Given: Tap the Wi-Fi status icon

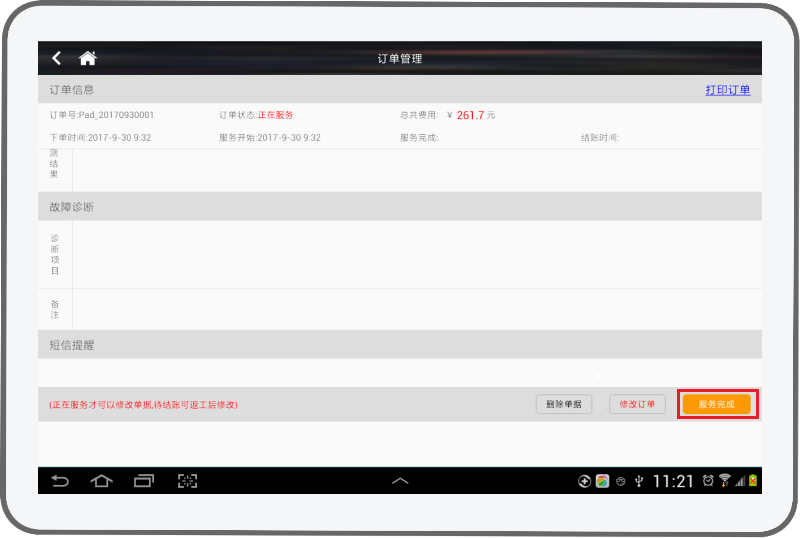Looking at the screenshot, I should click(724, 481).
